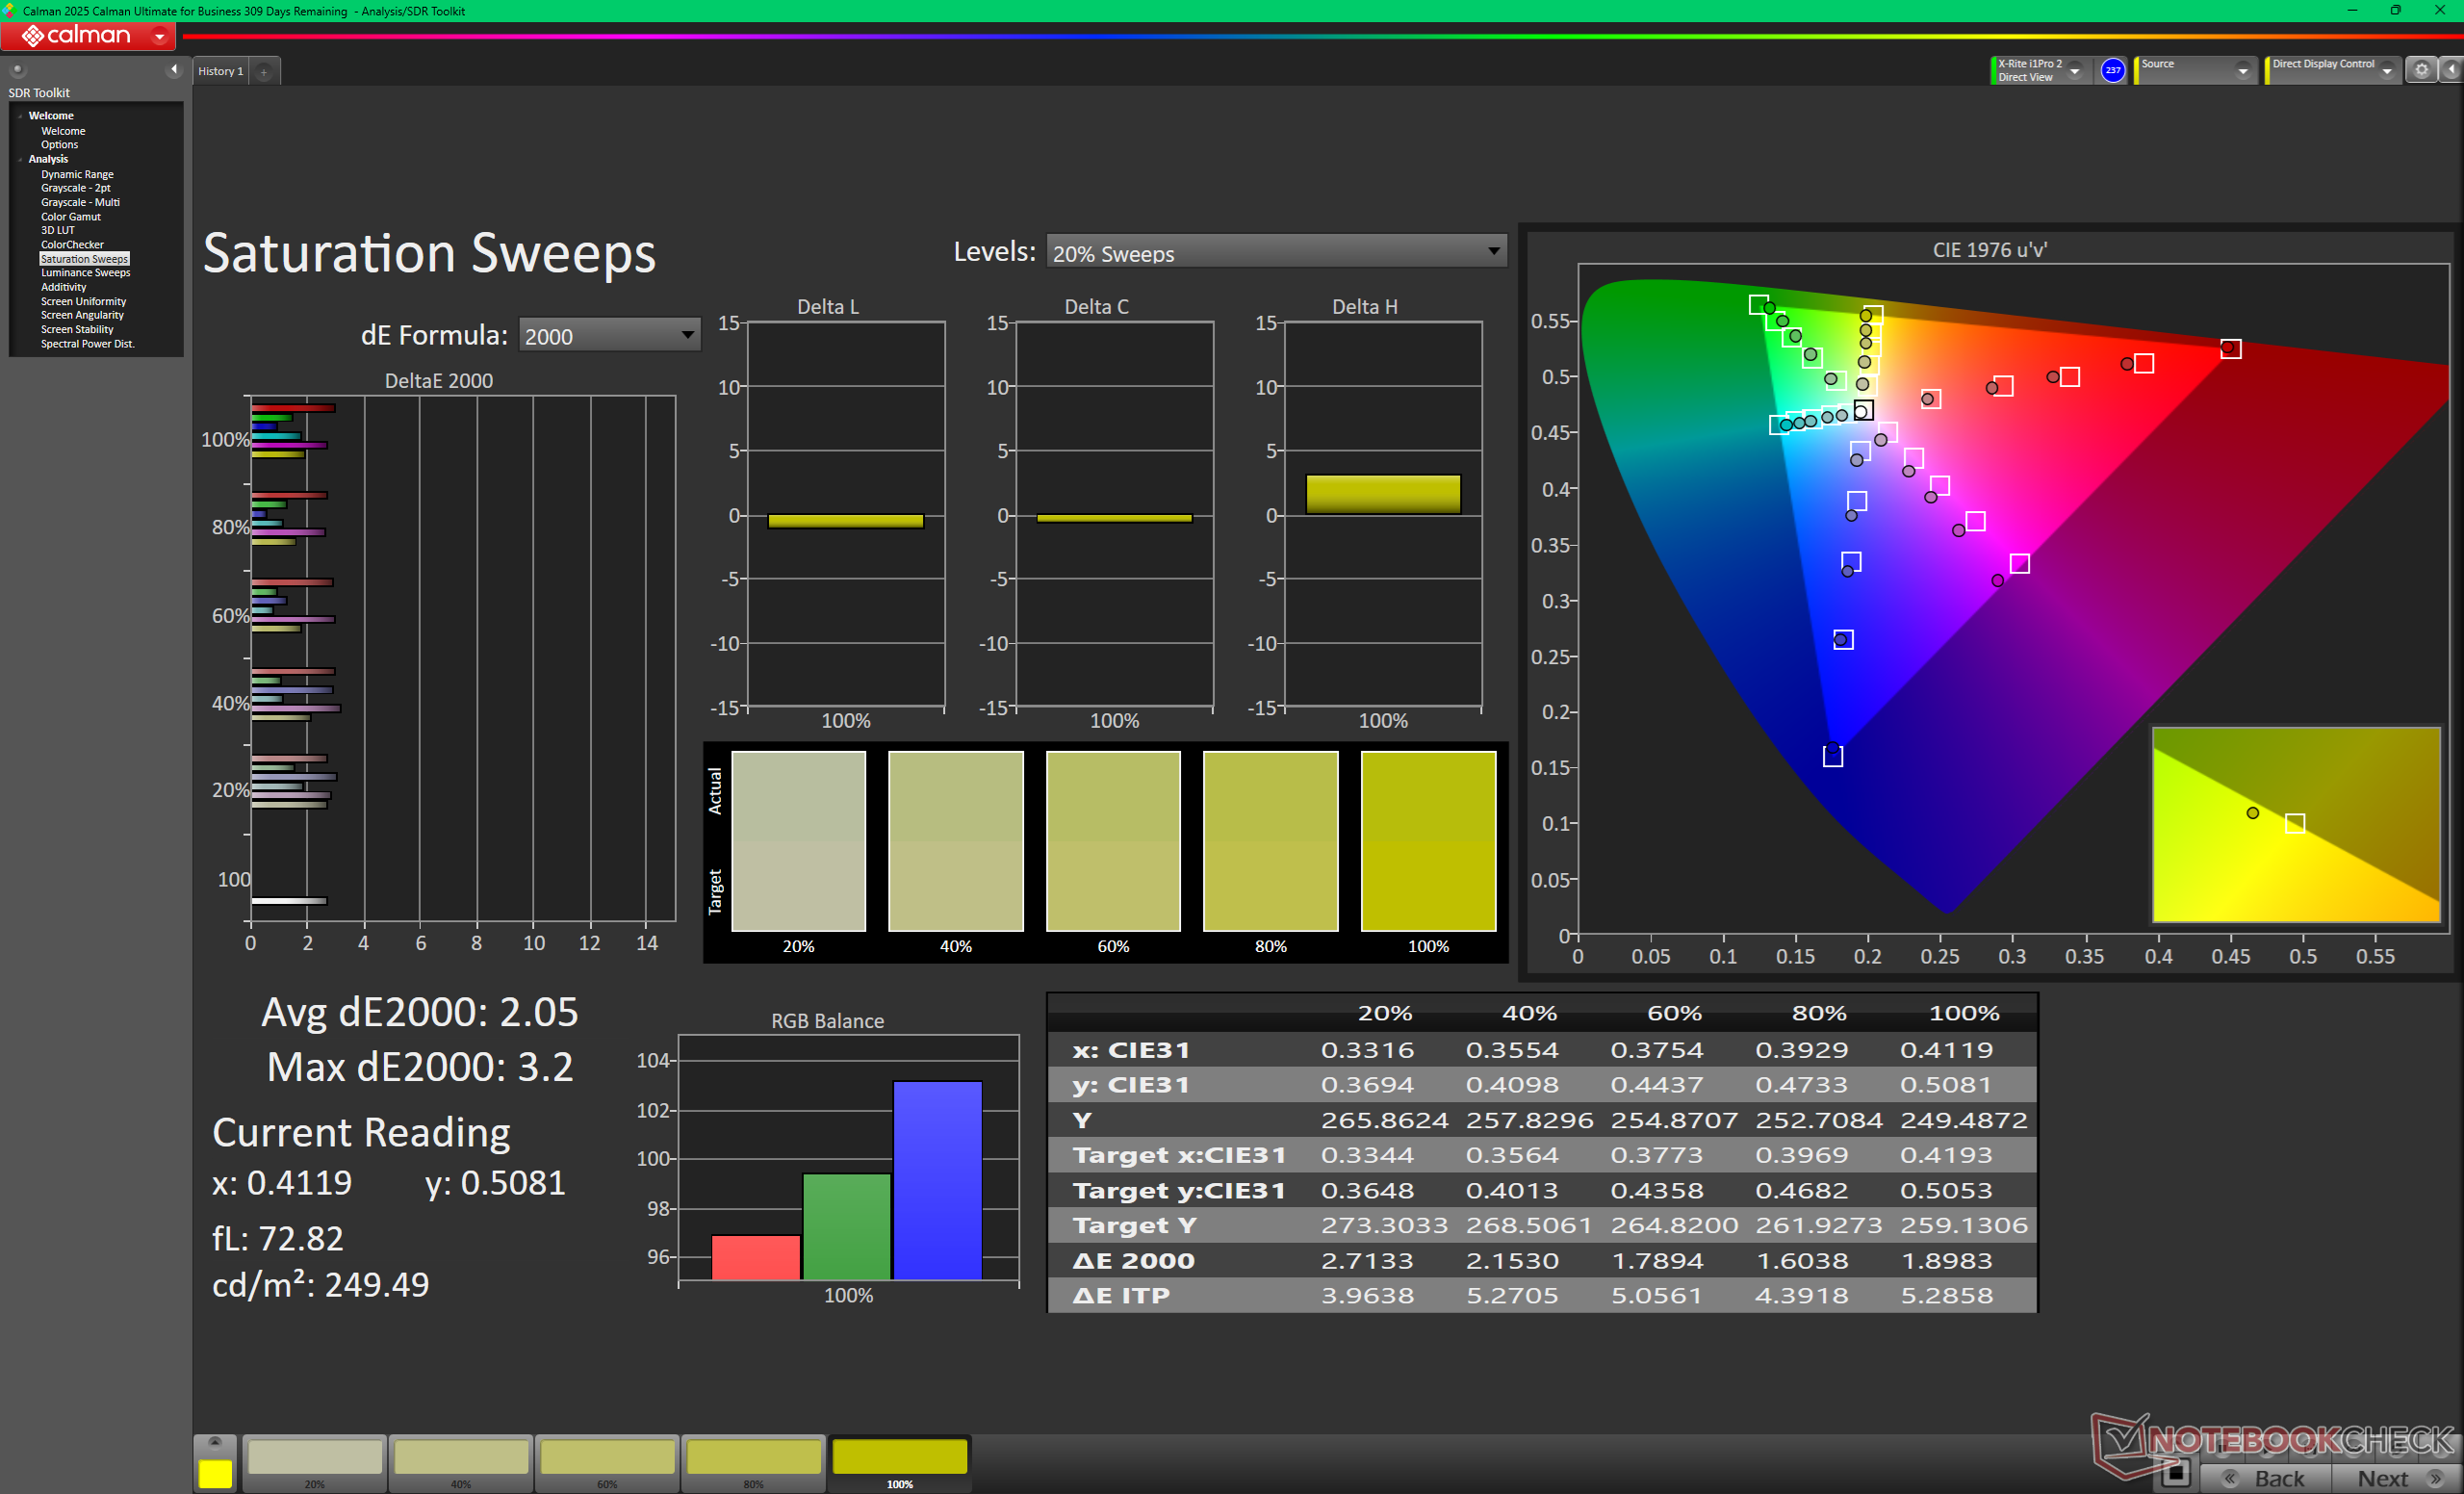The height and width of the screenshot is (1494, 2464).
Task: Expand the right-side panel arrow
Action: 2451,70
